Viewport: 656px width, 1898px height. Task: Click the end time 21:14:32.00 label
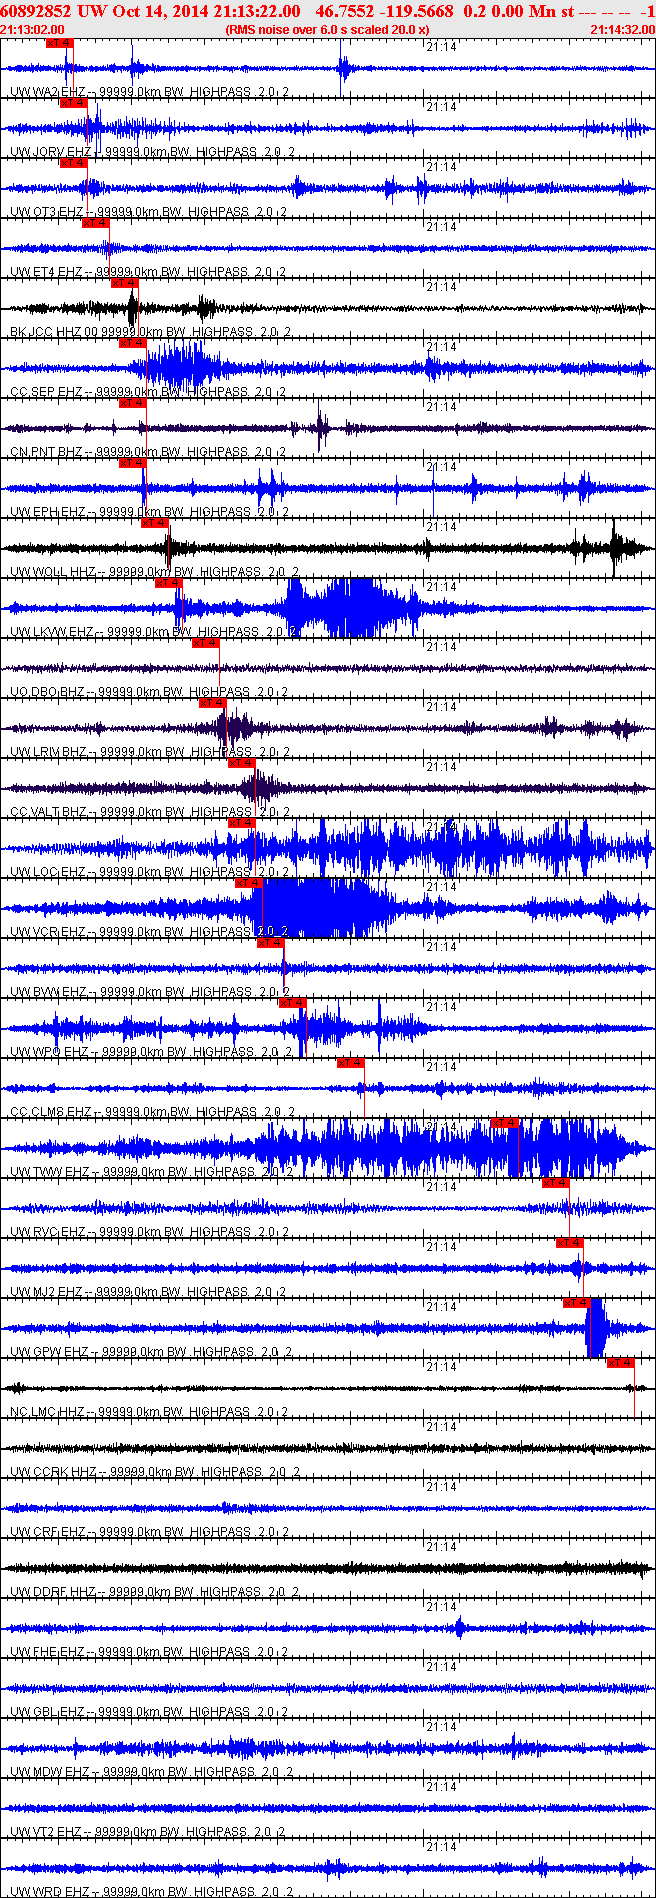pos(622,30)
